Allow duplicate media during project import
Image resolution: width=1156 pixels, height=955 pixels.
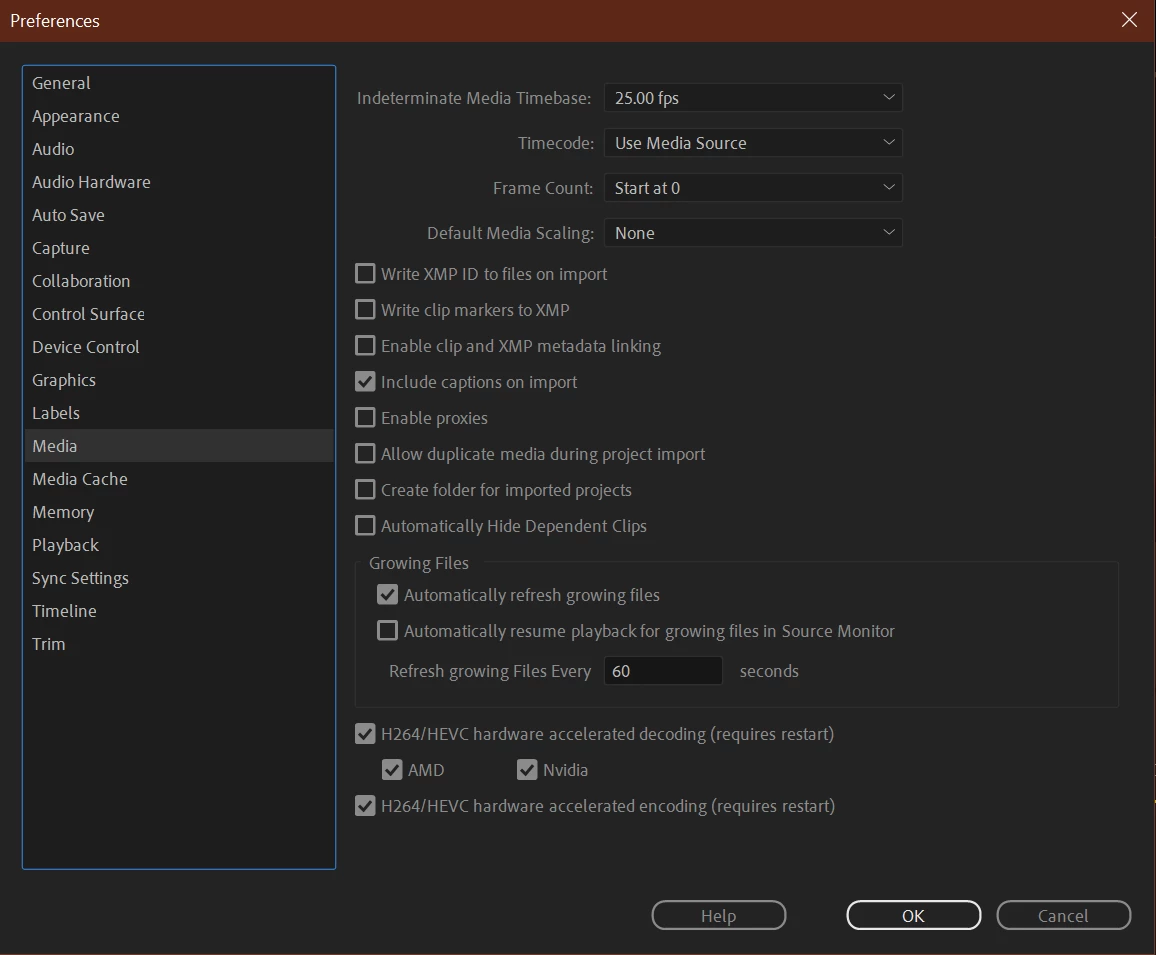click(x=365, y=454)
